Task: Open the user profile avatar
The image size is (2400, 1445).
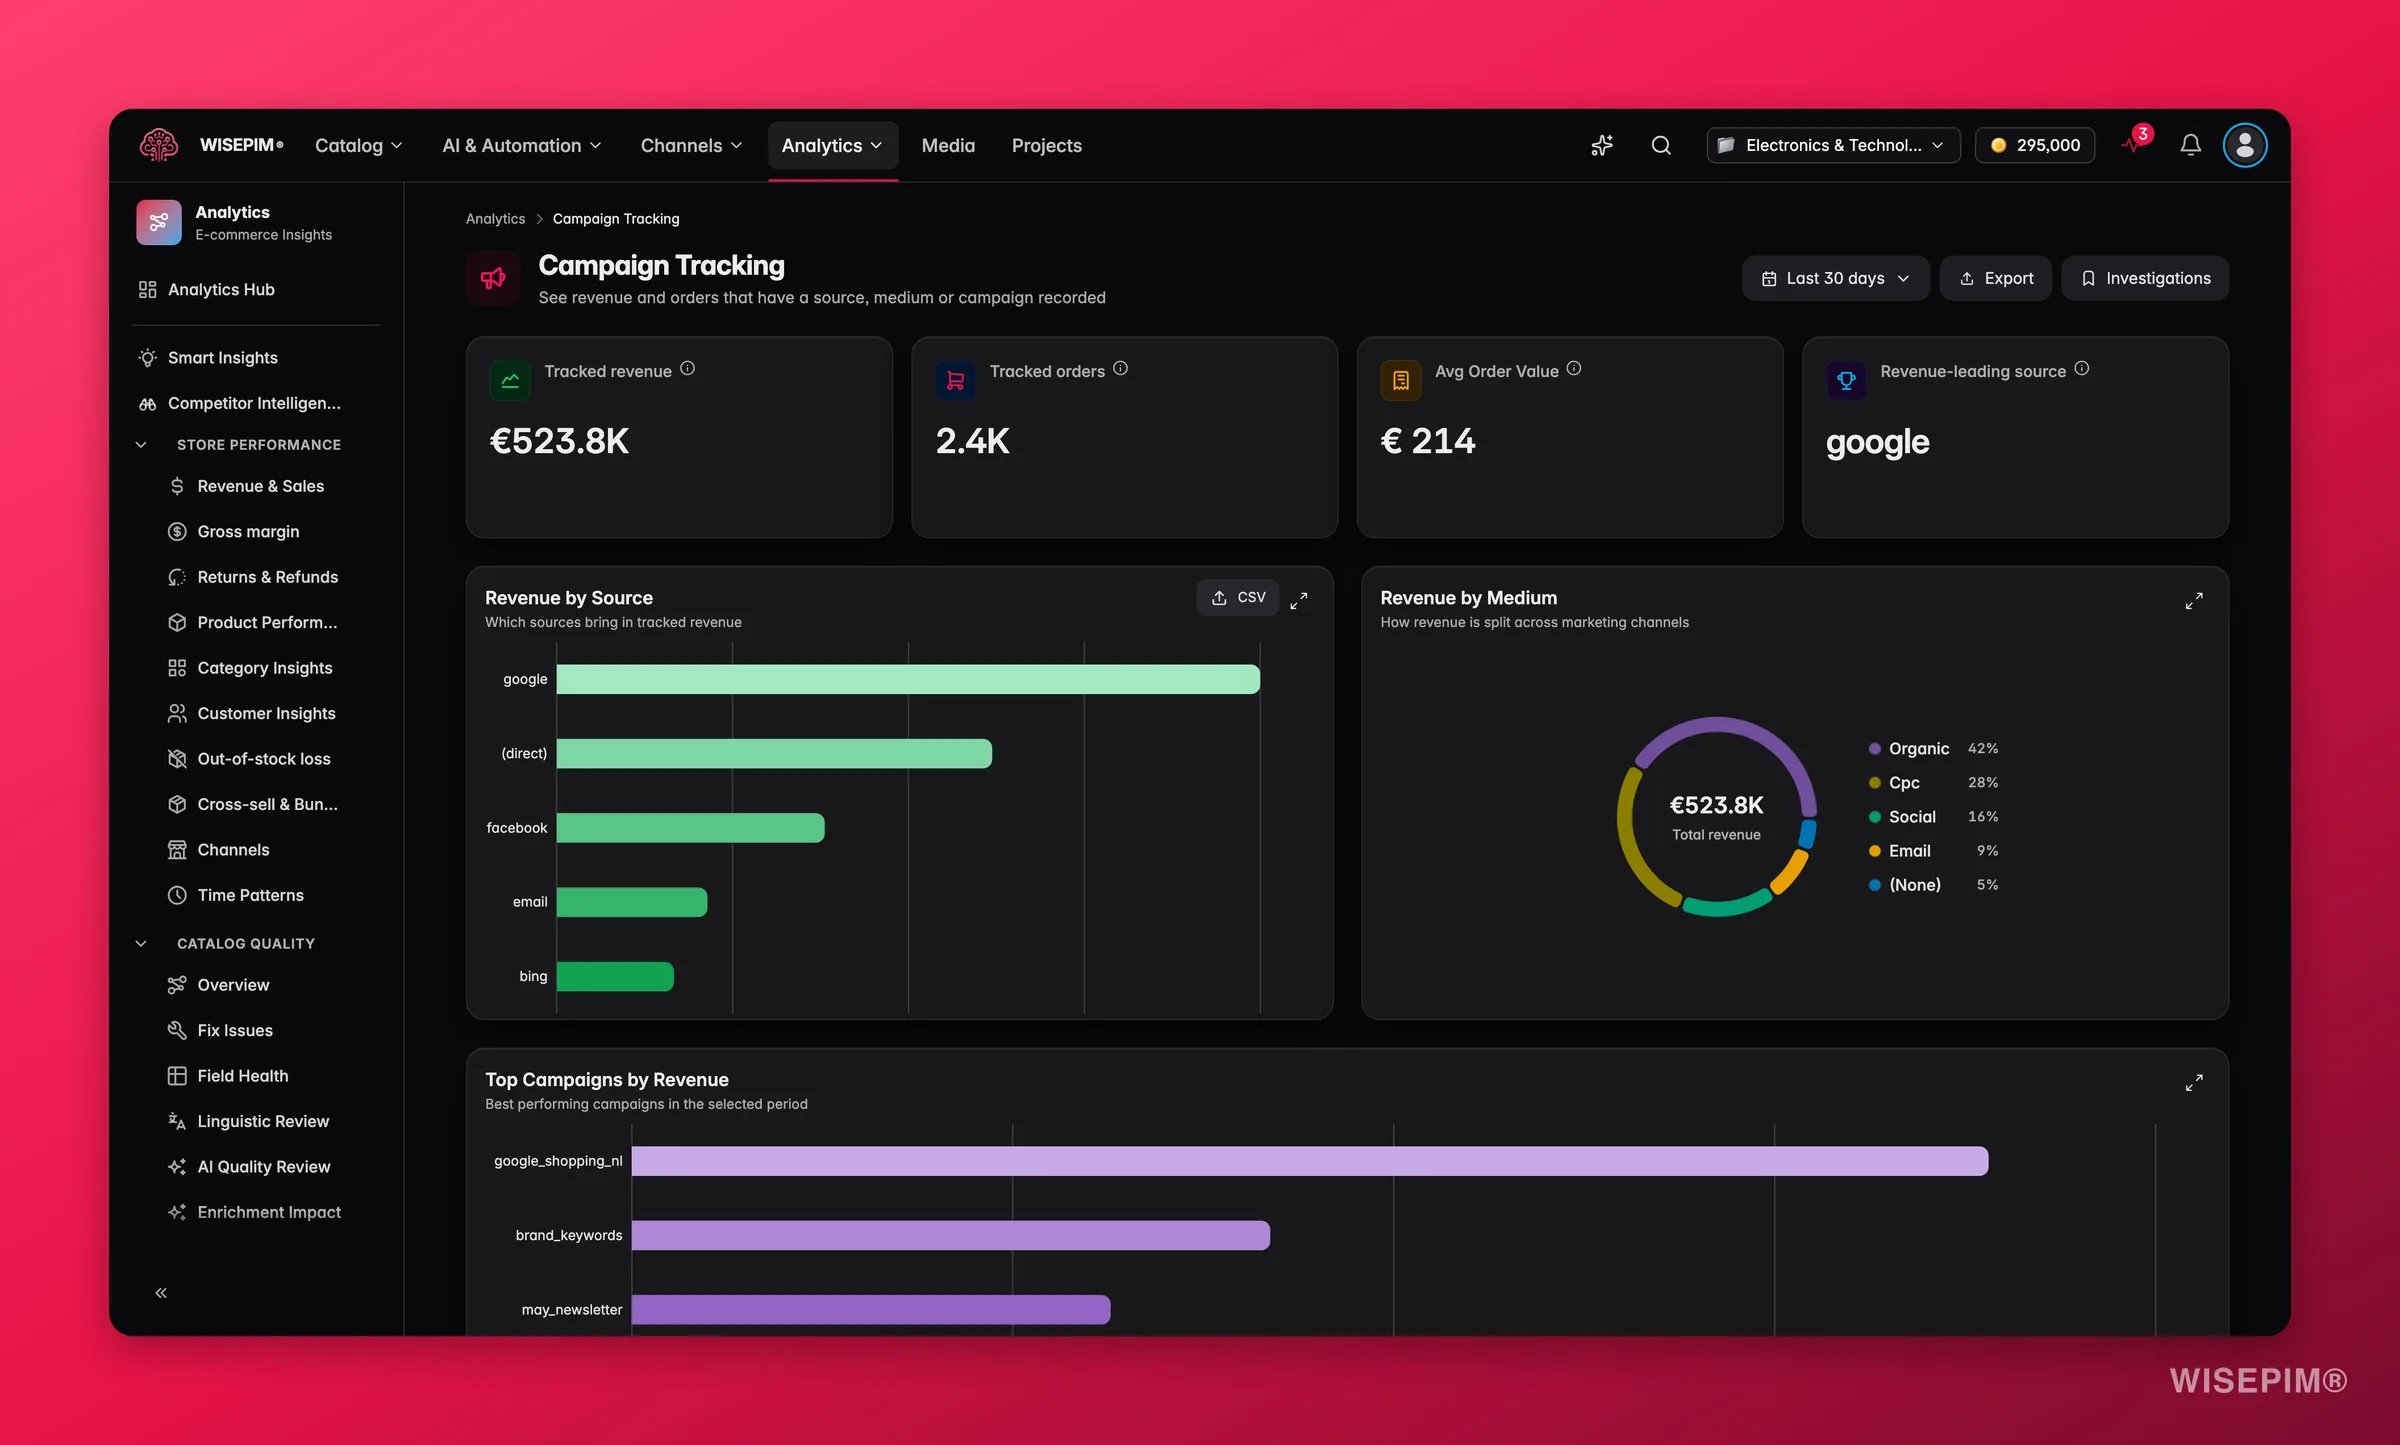Action: point(2245,145)
